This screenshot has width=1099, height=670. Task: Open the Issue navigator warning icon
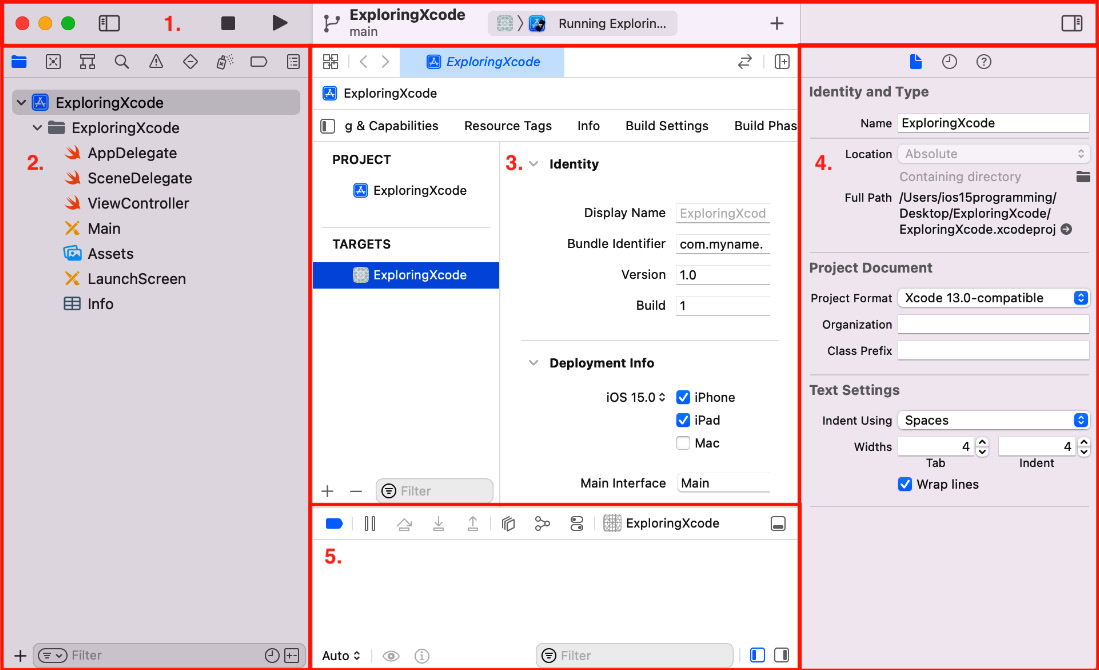coord(156,62)
